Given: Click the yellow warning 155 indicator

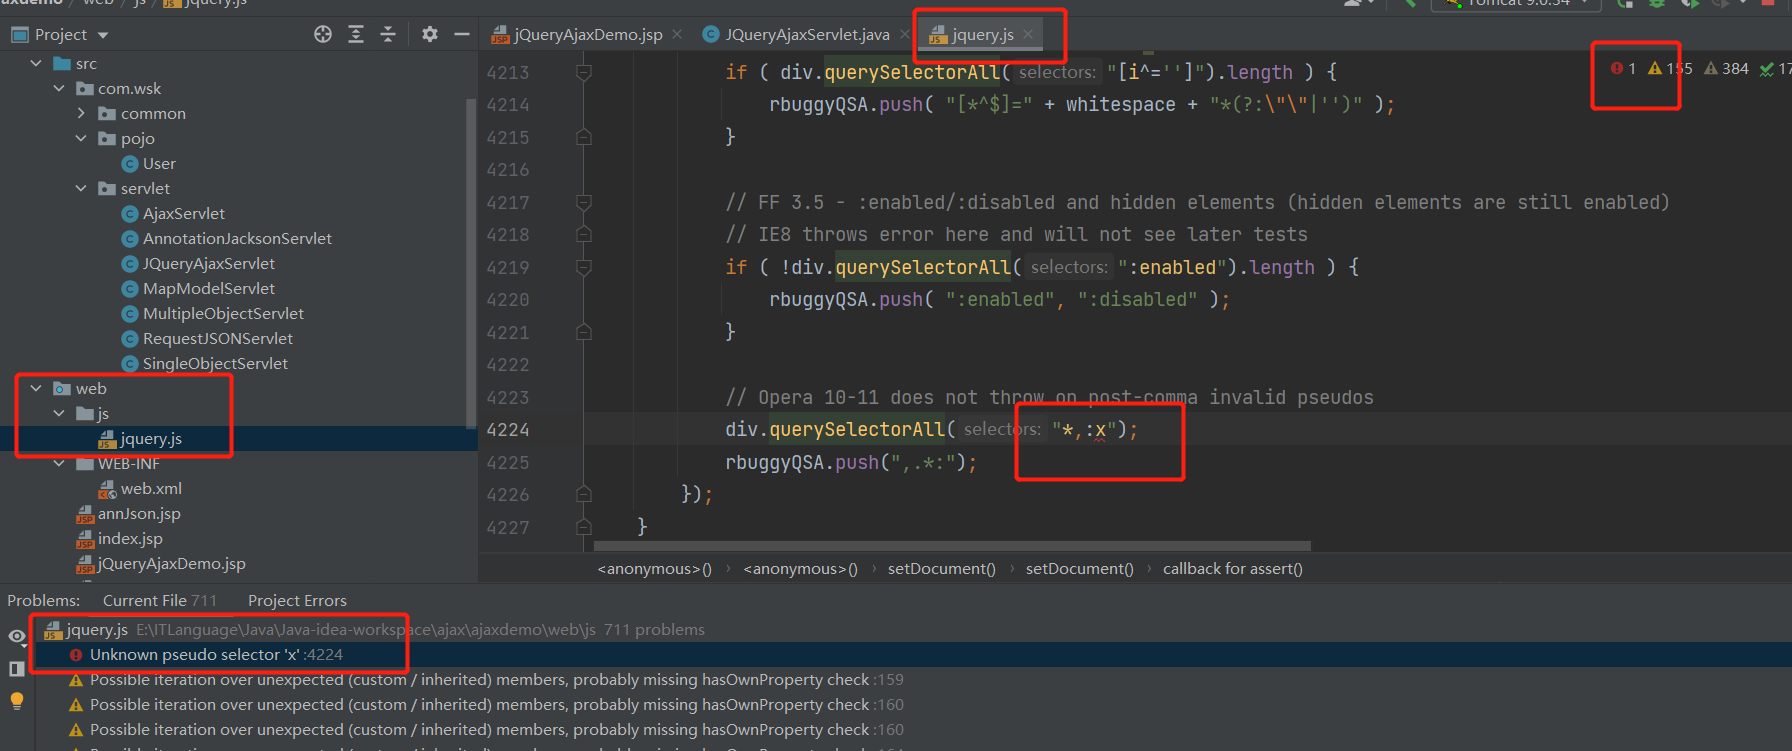Looking at the screenshot, I should [1670, 68].
